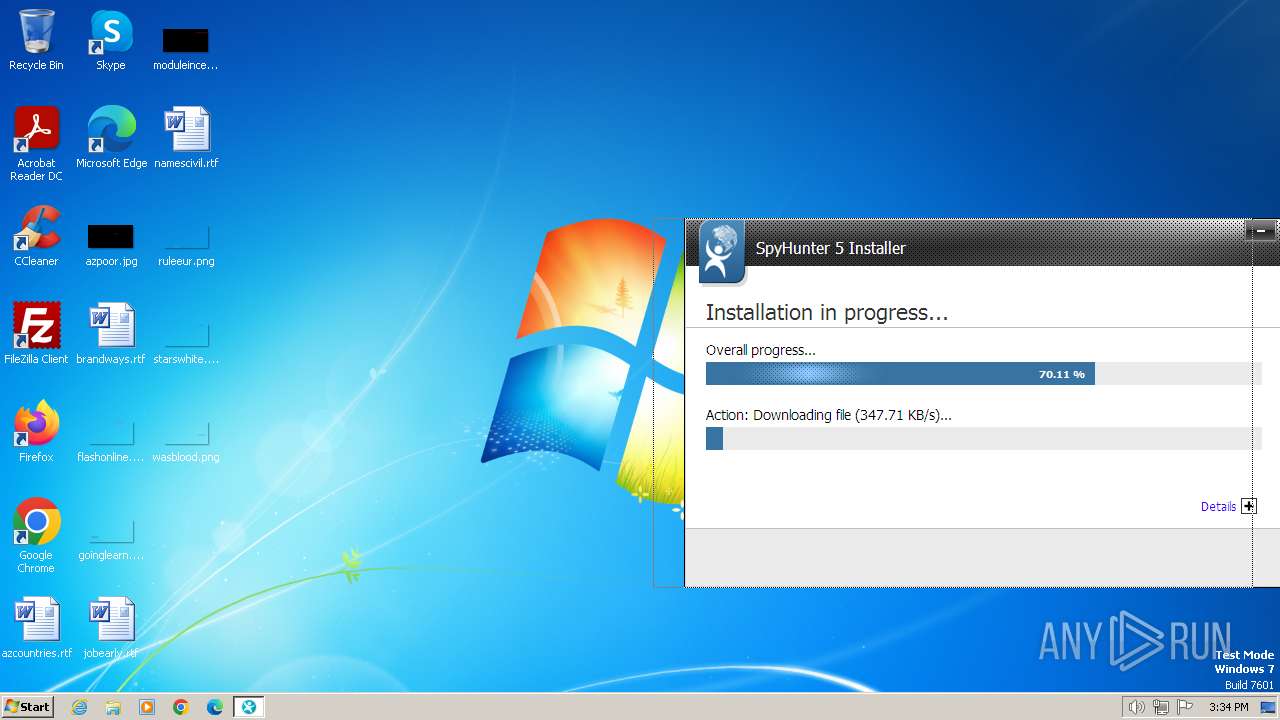Switch to SpyHunter installer taskbar button
Image resolution: width=1280 pixels, height=720 pixels.
pyautogui.click(x=248, y=707)
